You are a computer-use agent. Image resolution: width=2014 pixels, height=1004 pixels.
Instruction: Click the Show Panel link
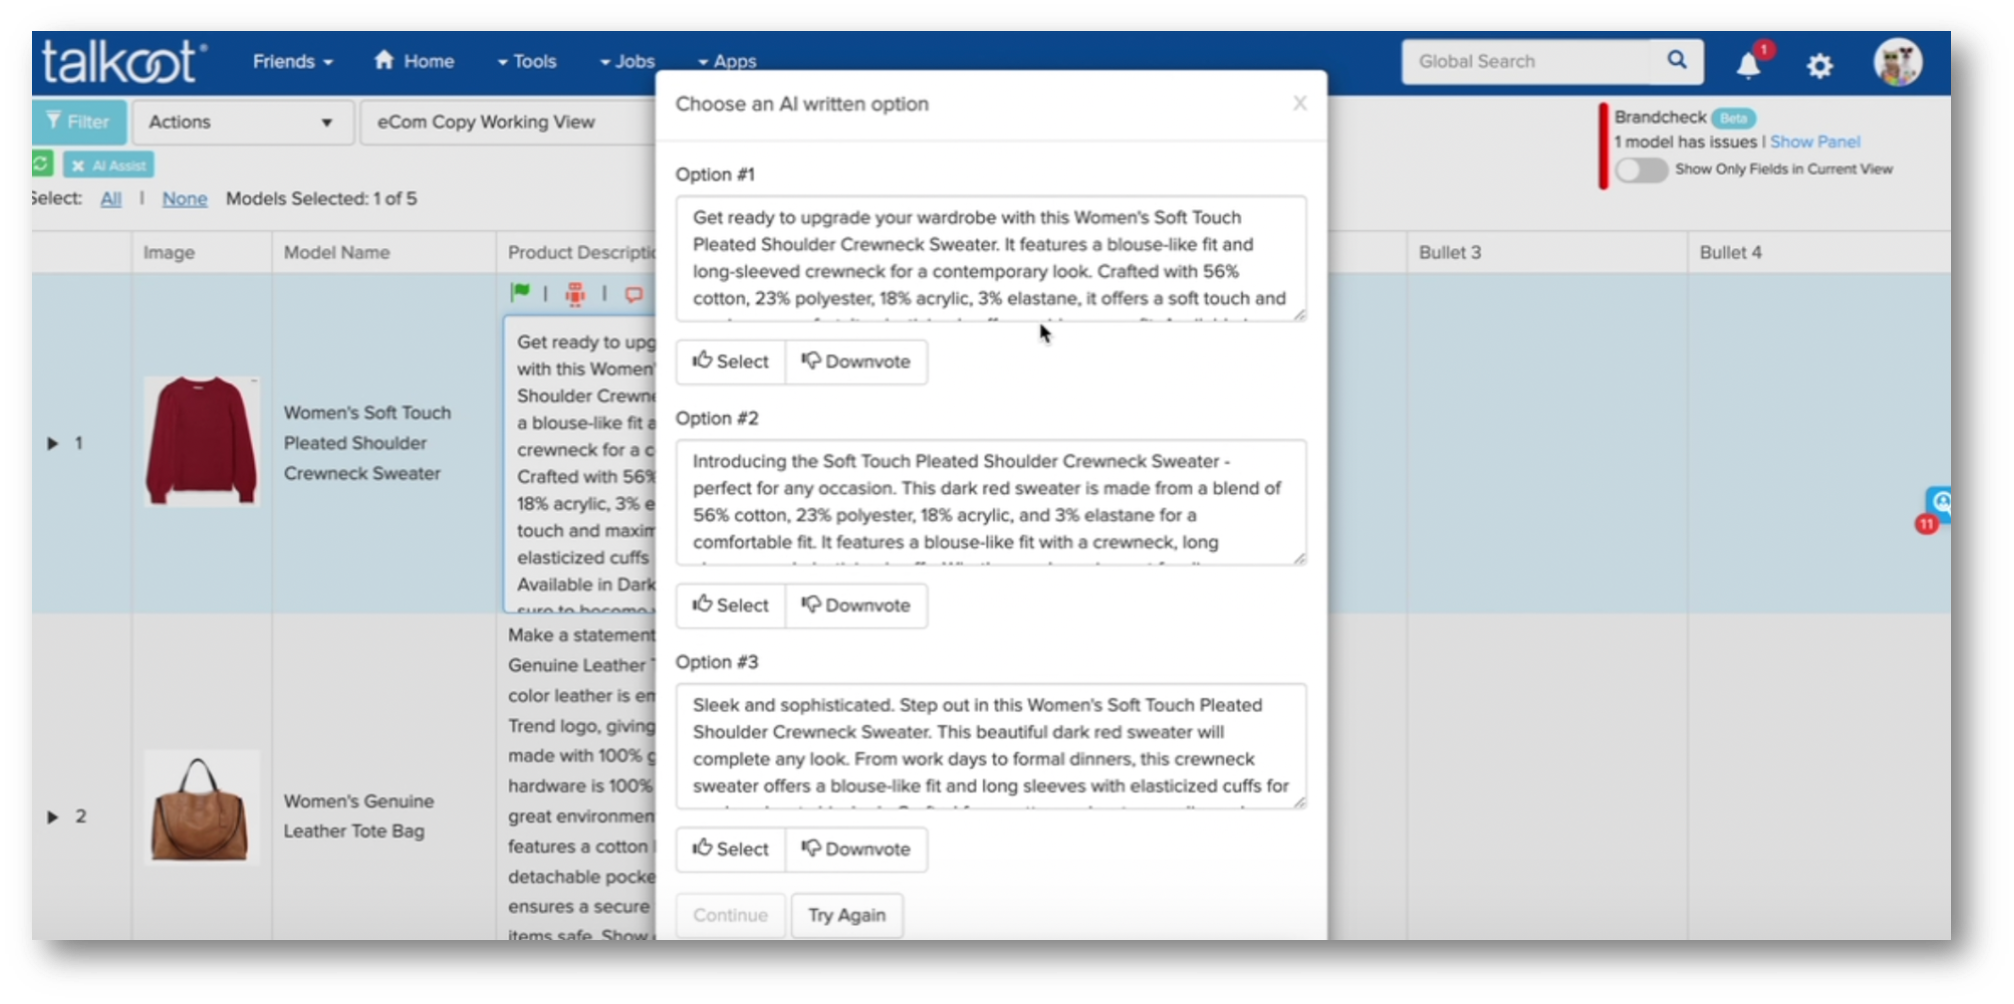tap(1815, 142)
